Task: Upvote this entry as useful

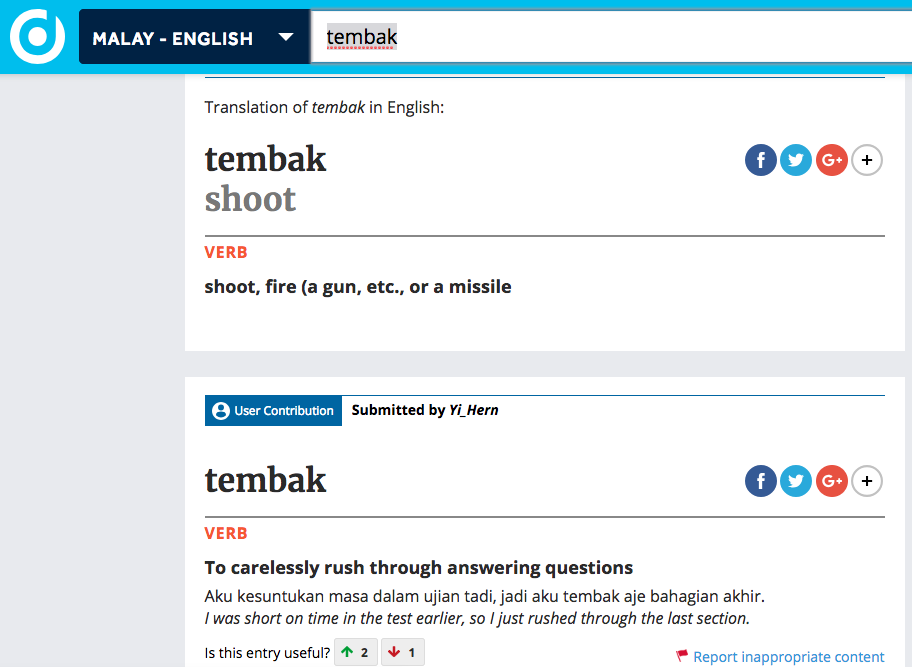Action: tap(355, 653)
